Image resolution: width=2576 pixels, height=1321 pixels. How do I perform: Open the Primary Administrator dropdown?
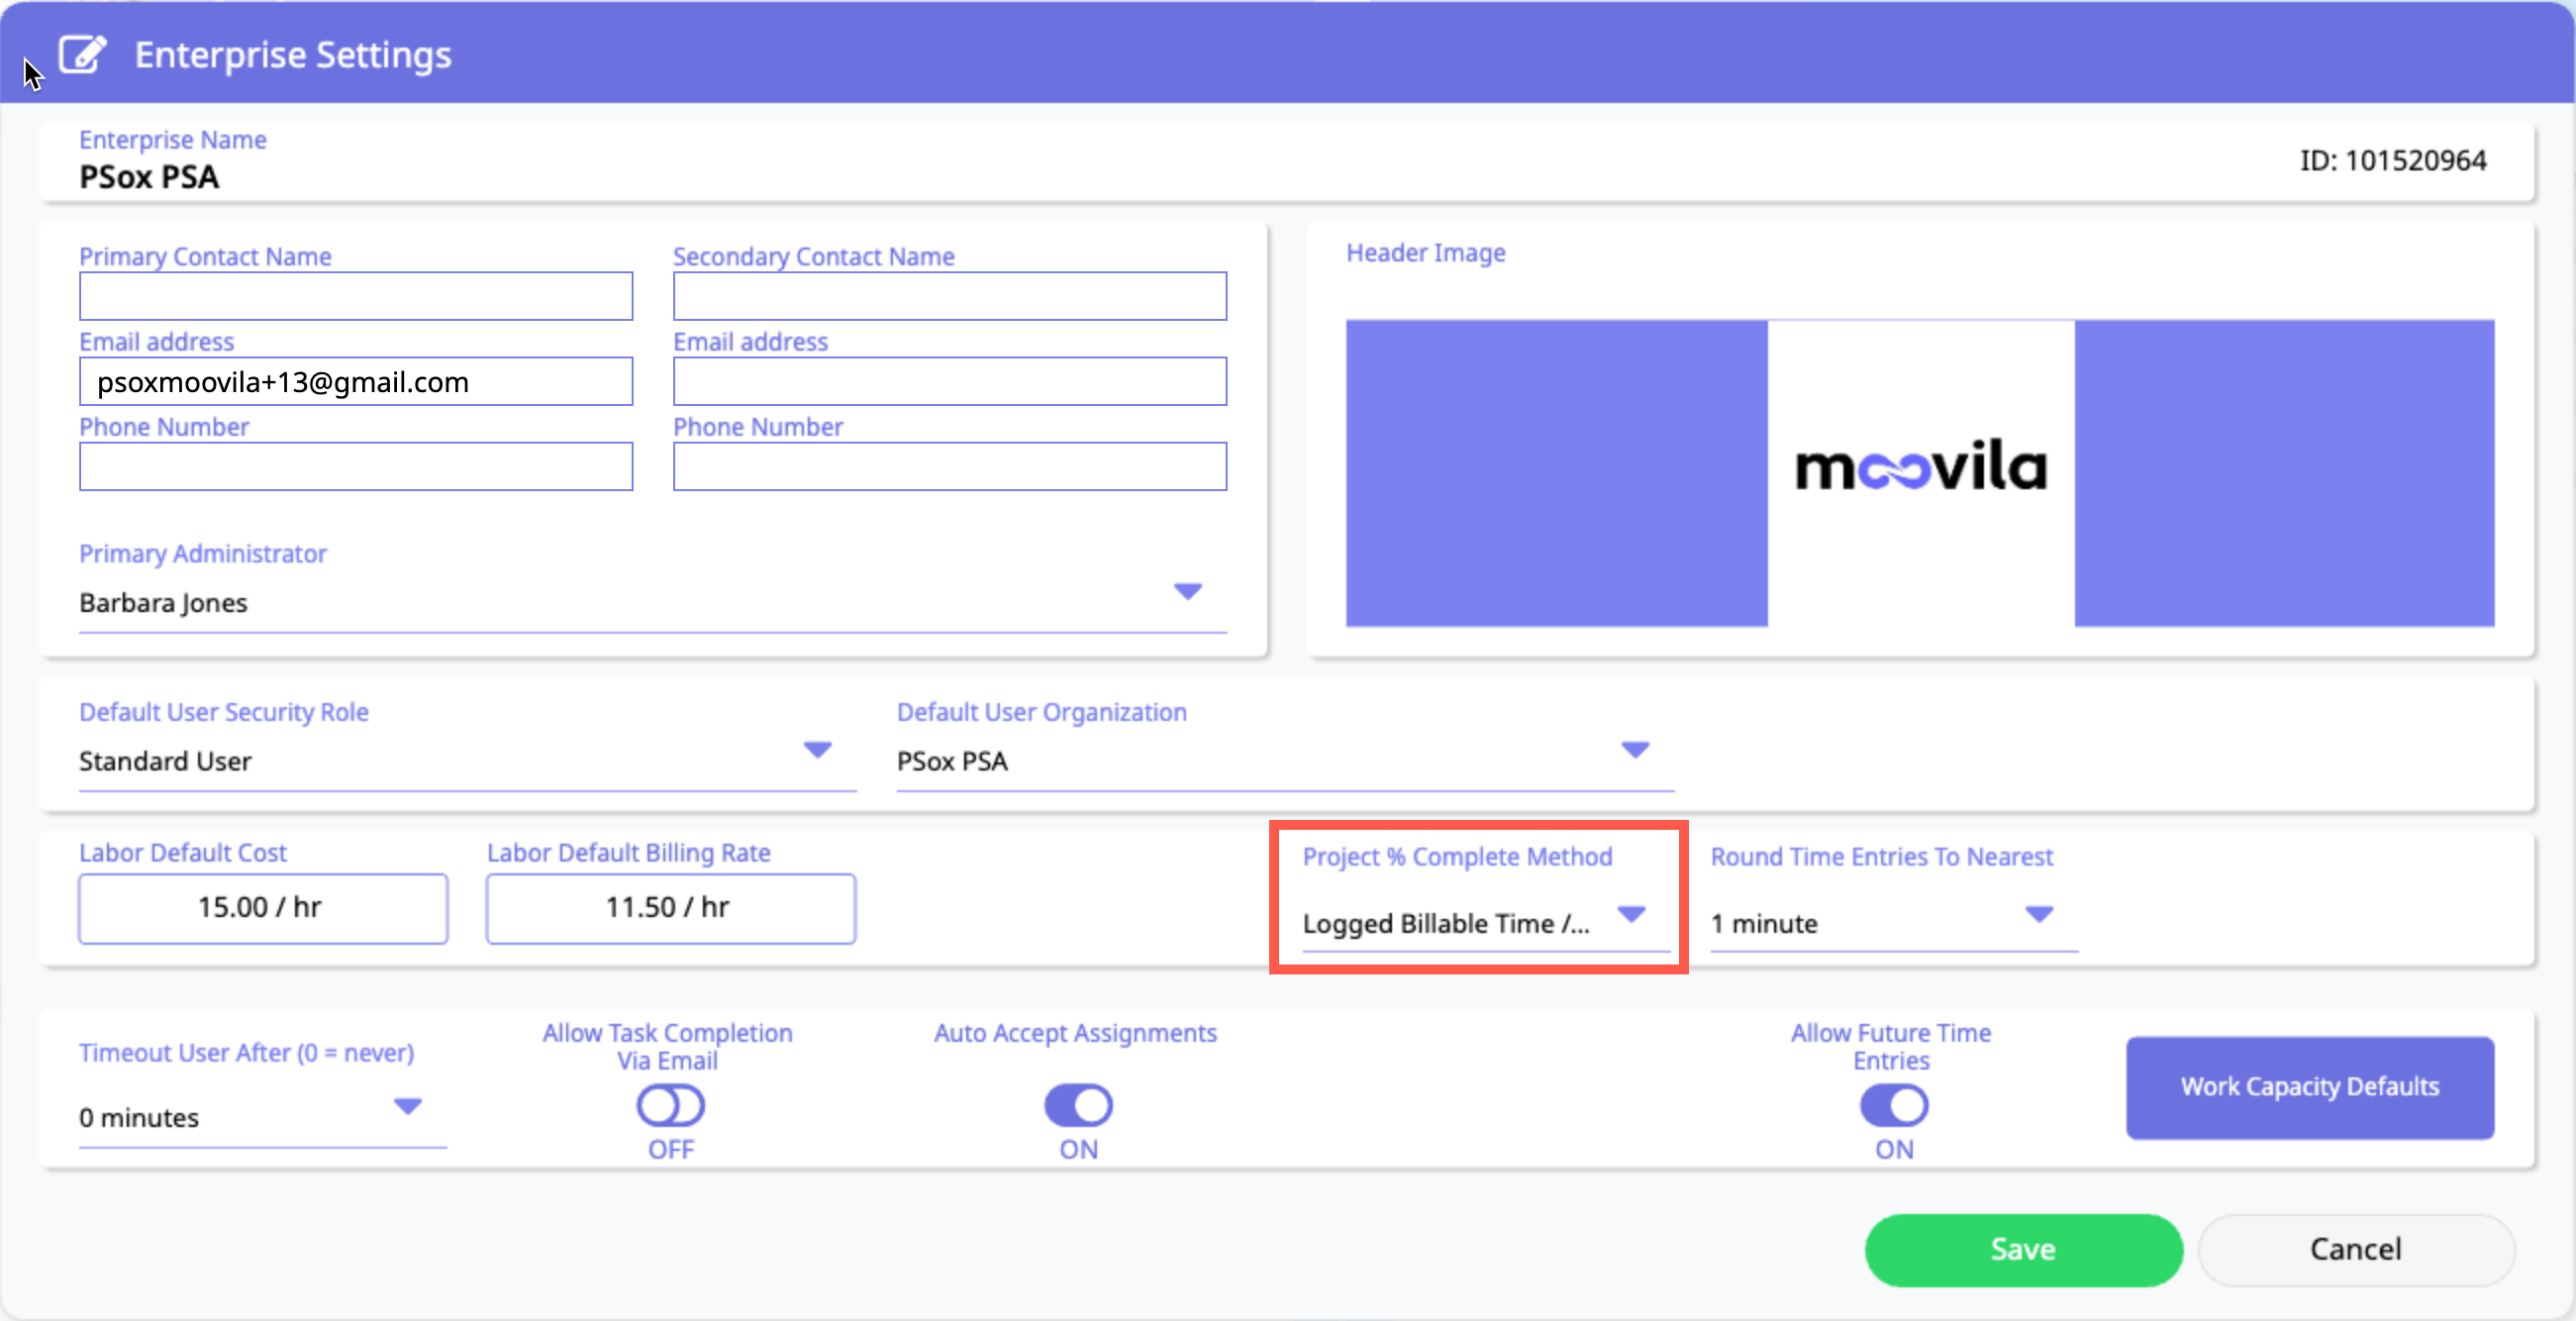[1187, 592]
